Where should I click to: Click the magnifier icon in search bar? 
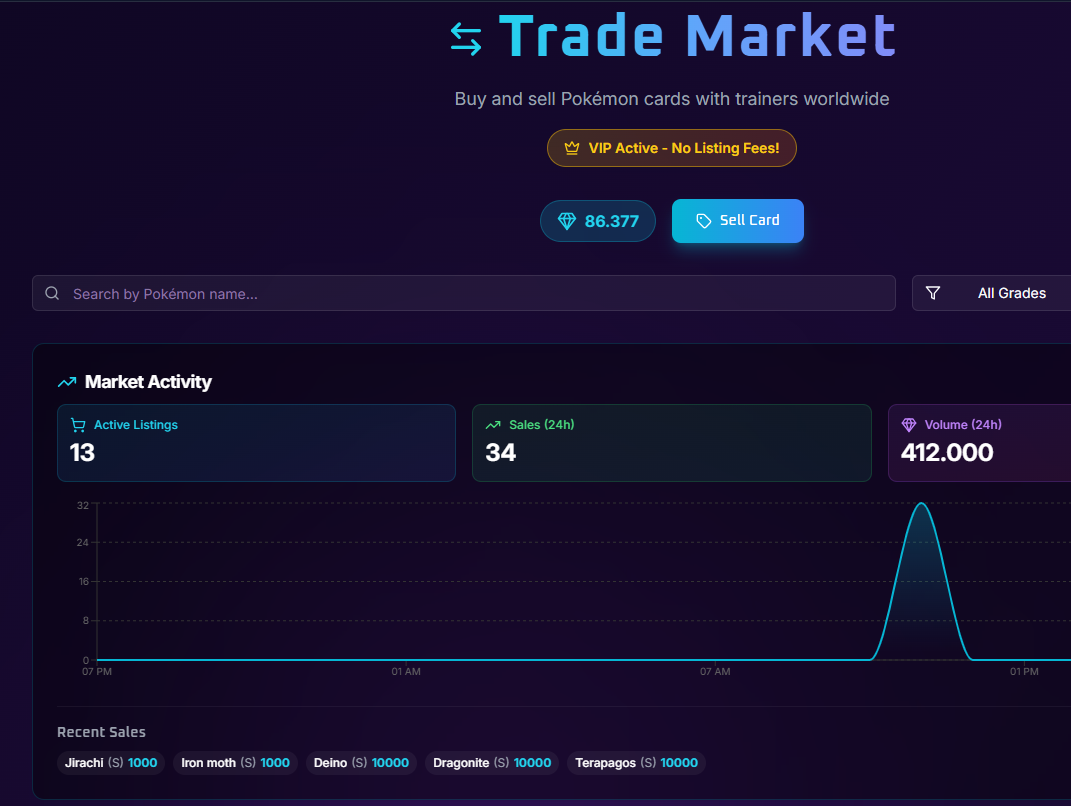pyautogui.click(x=52, y=293)
